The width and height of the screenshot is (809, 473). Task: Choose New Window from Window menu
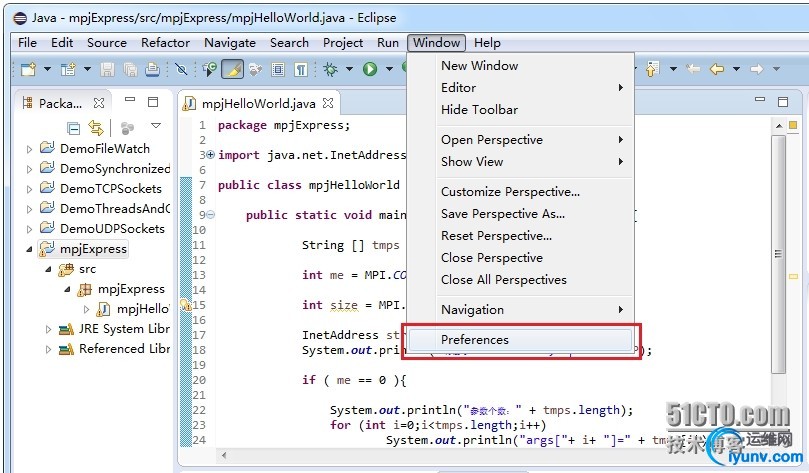tap(520, 66)
